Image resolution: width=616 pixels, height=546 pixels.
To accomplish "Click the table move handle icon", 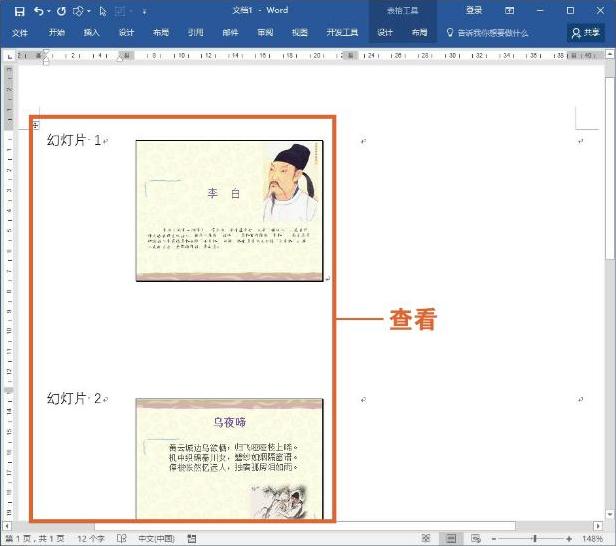I will (36, 125).
